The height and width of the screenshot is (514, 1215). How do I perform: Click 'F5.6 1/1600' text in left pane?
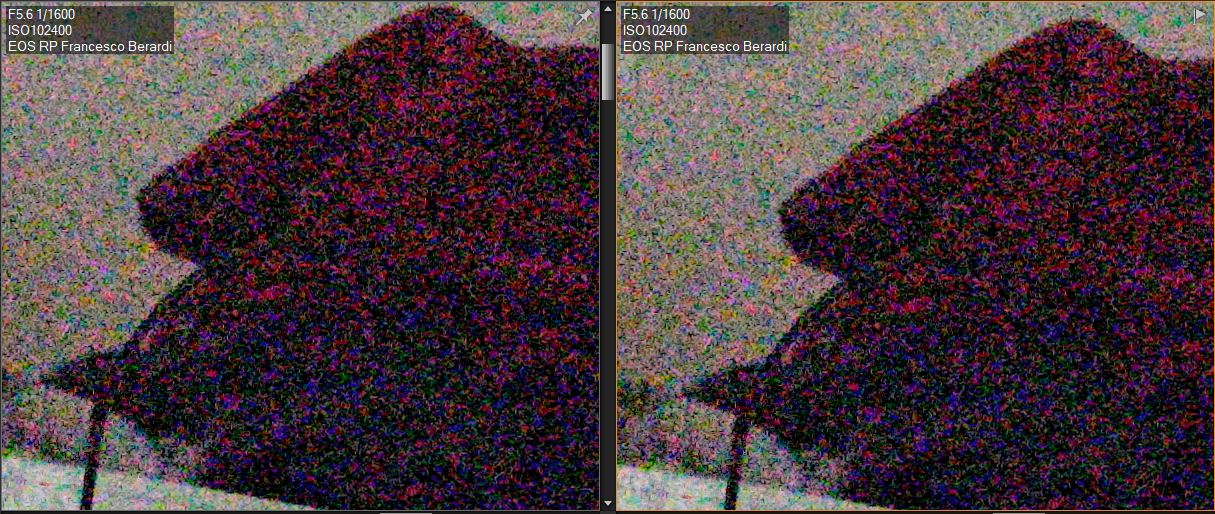41,14
